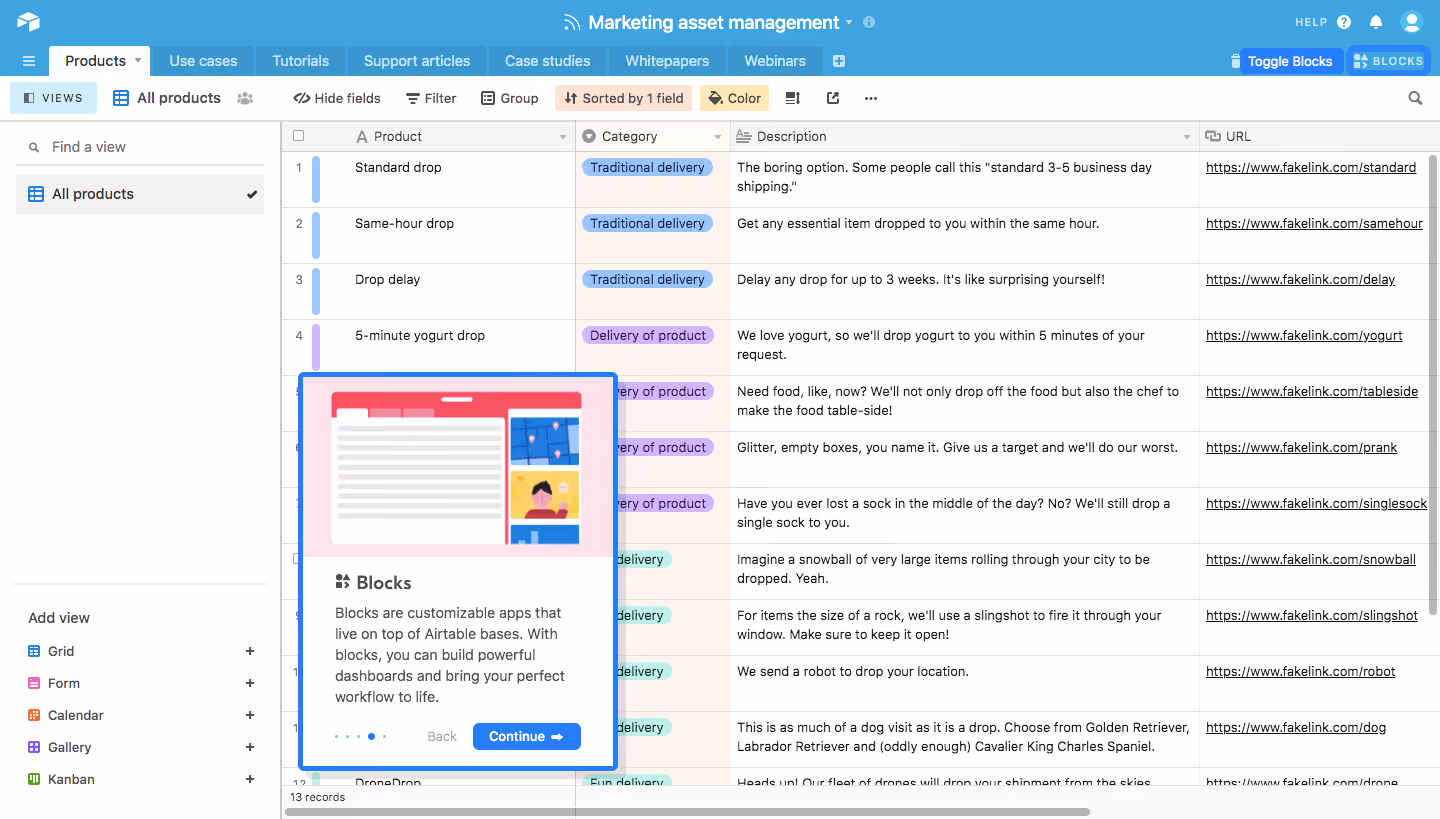Click the Hide fields button
The width and height of the screenshot is (1440, 819).
click(337, 98)
